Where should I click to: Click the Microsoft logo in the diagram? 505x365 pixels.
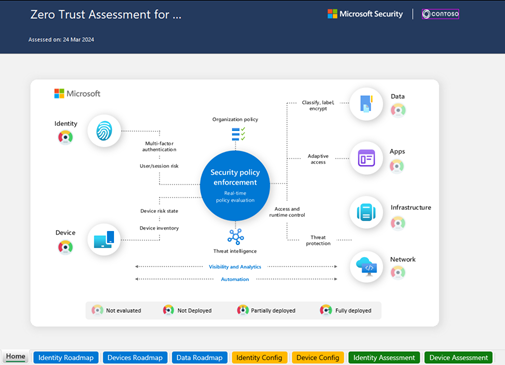[77, 93]
